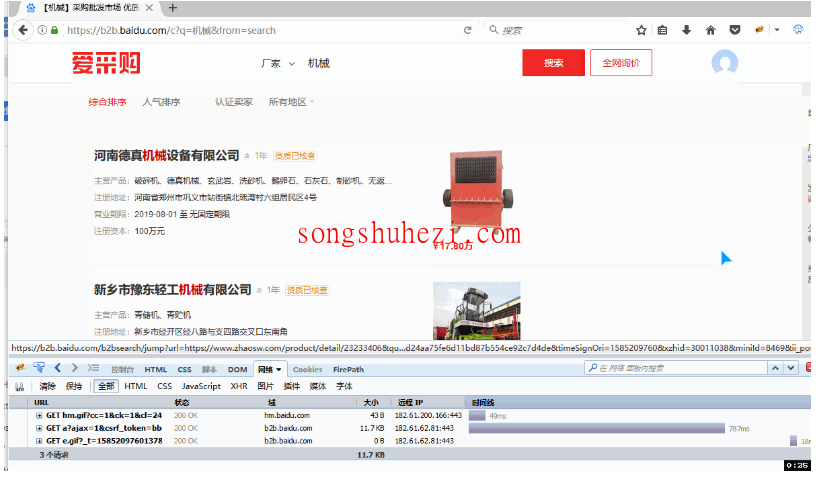Open the dropdown arrow beside Firebug toolbar icon
Image resolution: width=816 pixels, height=482 pixels.
click(777, 30)
